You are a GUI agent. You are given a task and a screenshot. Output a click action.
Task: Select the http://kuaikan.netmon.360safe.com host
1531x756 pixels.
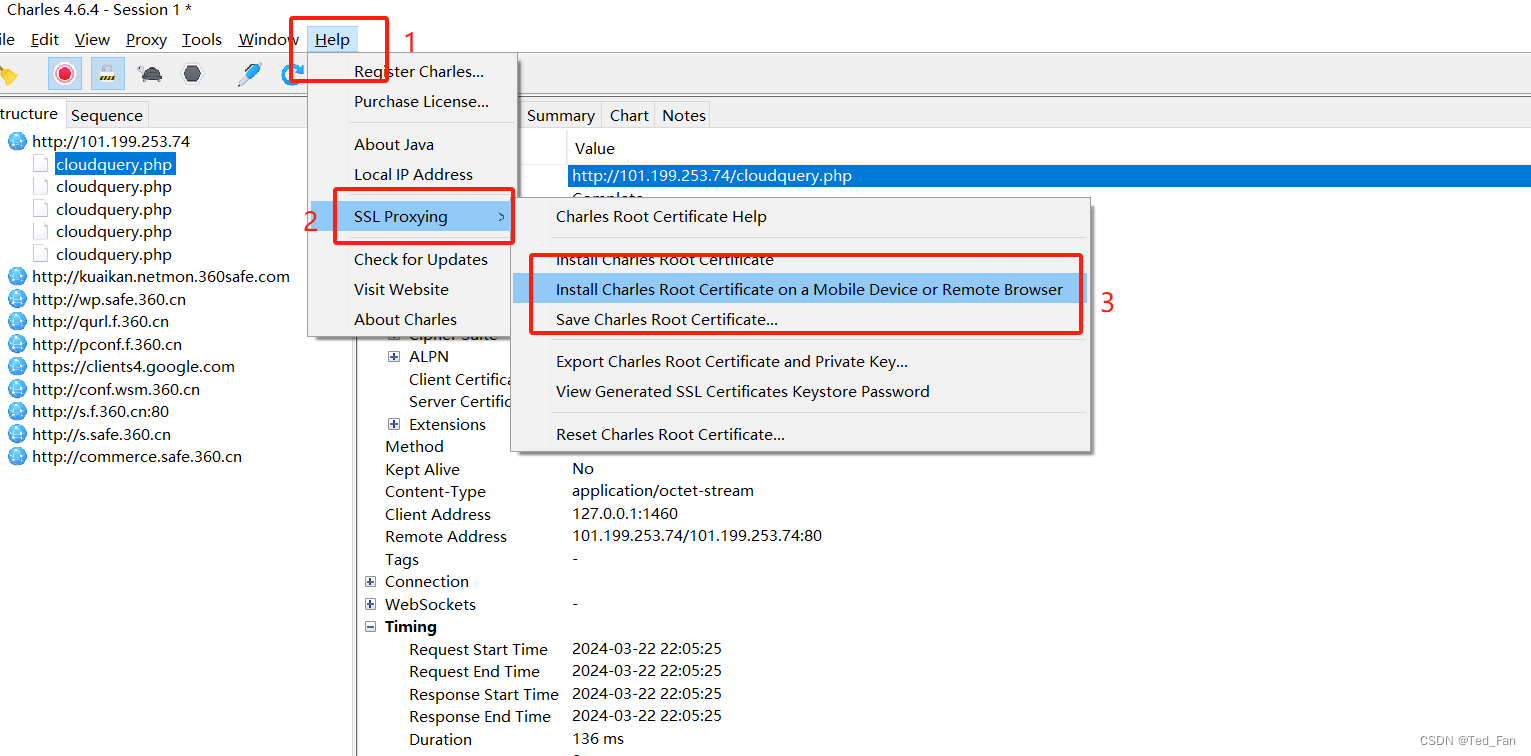click(161, 276)
